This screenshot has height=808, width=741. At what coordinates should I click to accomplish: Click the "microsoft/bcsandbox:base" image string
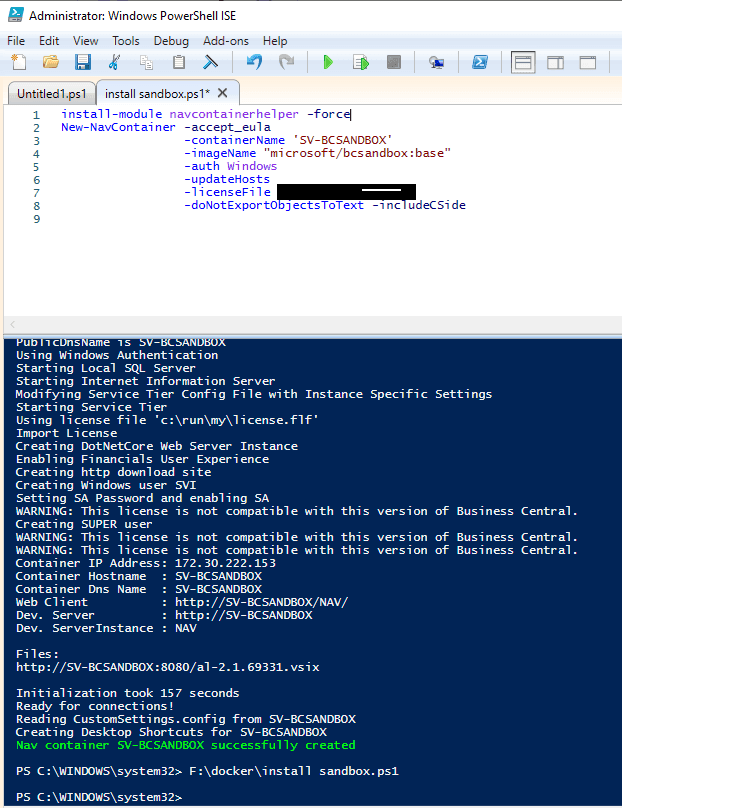[x=357, y=153]
